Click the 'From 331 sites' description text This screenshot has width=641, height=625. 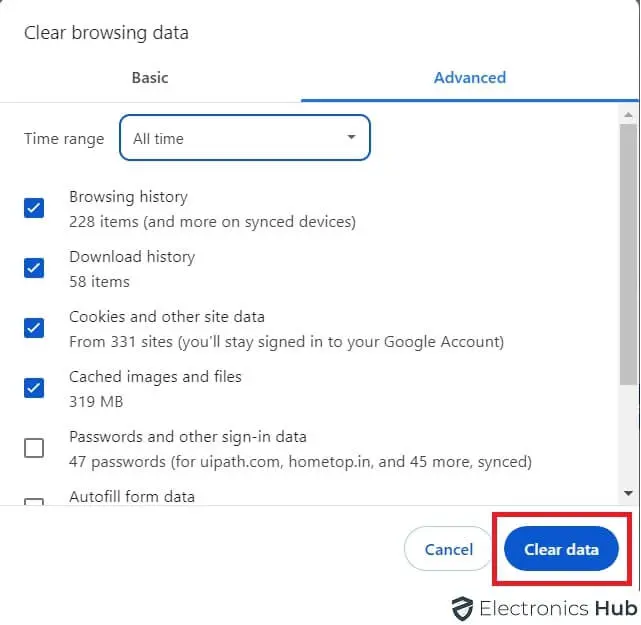coord(287,342)
